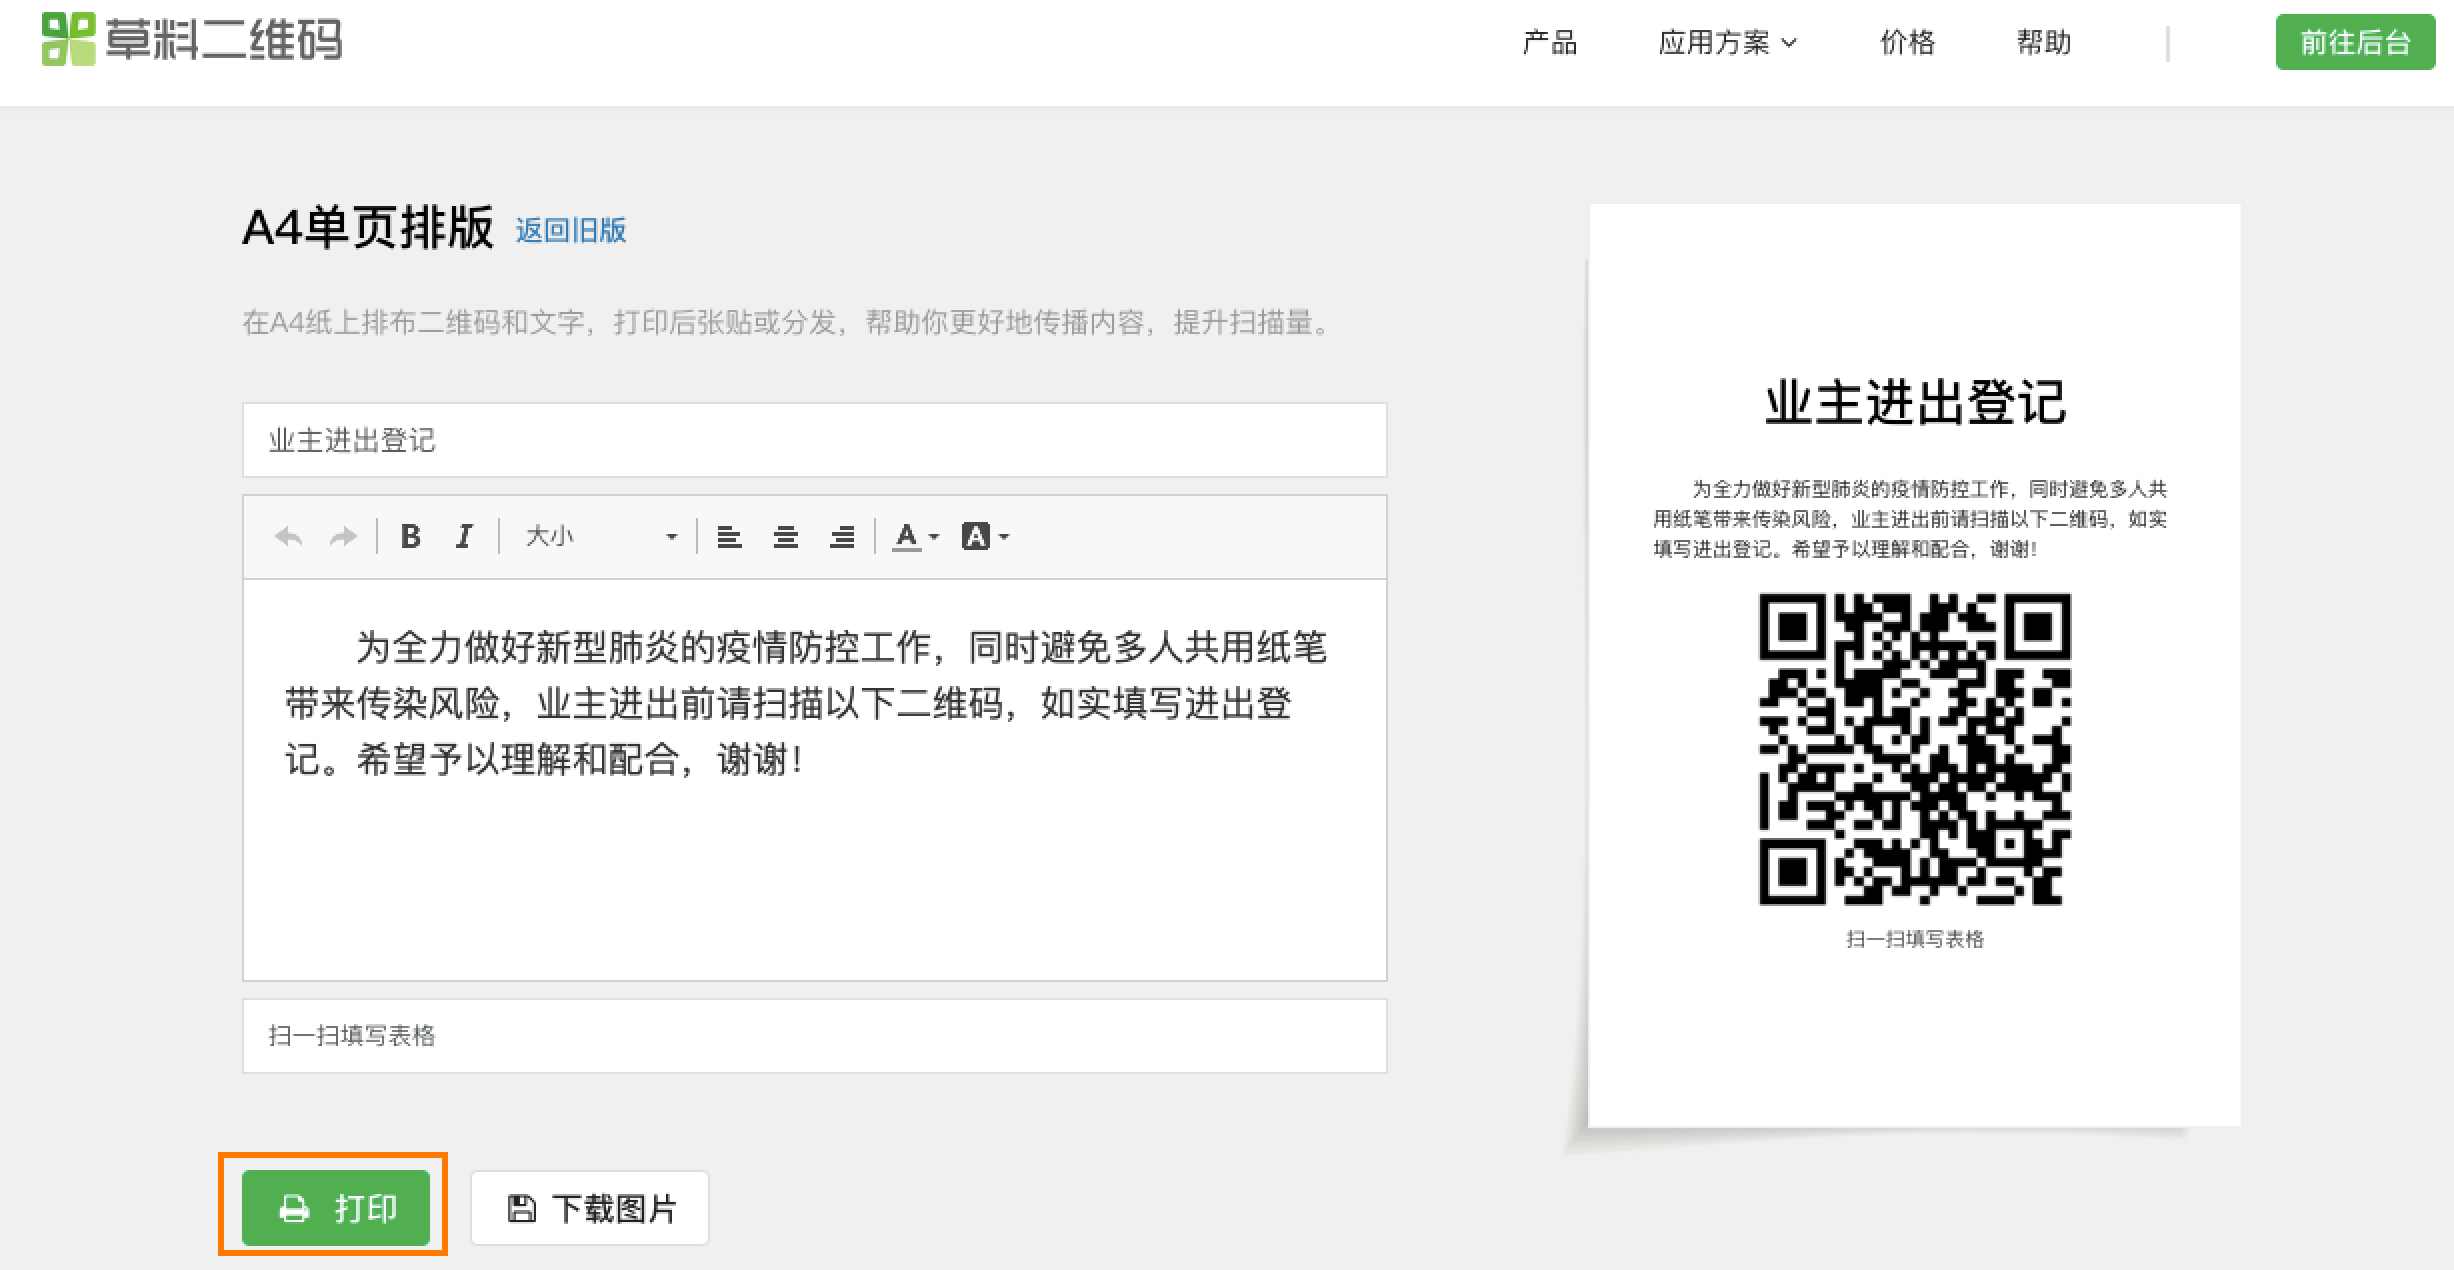Click the green 打印 button
The image size is (2454, 1270).
pyautogui.click(x=336, y=1208)
